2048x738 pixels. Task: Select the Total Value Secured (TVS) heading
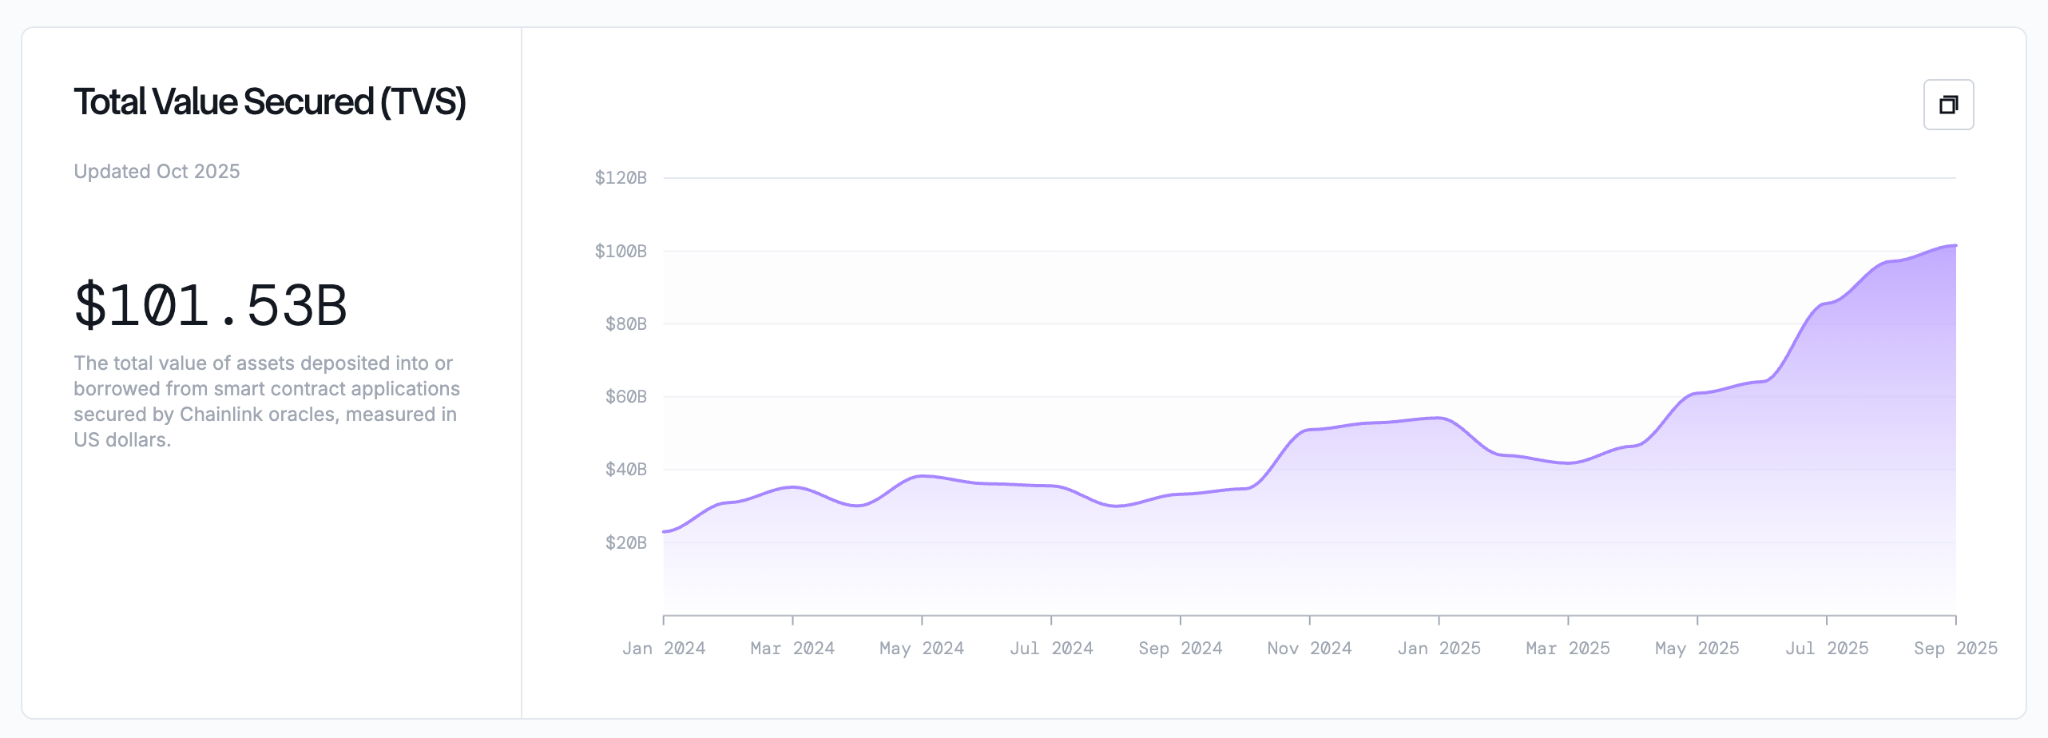click(x=270, y=102)
